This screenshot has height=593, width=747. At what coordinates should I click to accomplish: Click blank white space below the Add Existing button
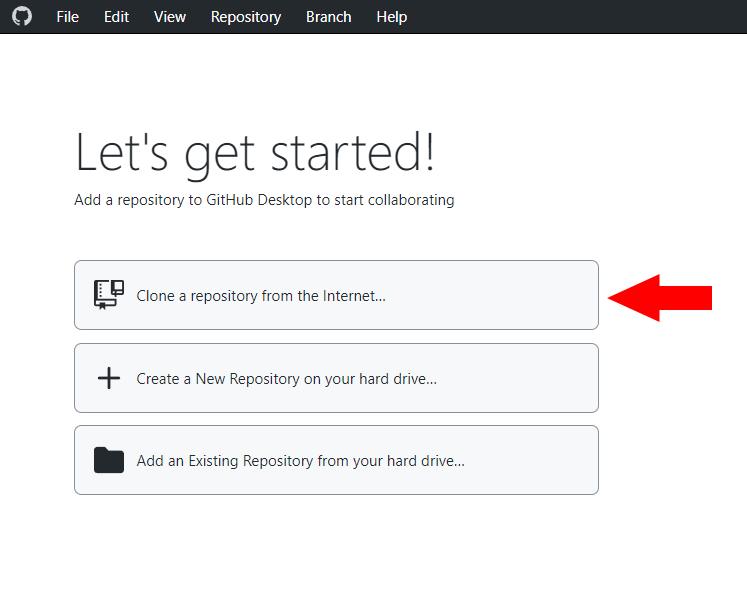click(336, 545)
